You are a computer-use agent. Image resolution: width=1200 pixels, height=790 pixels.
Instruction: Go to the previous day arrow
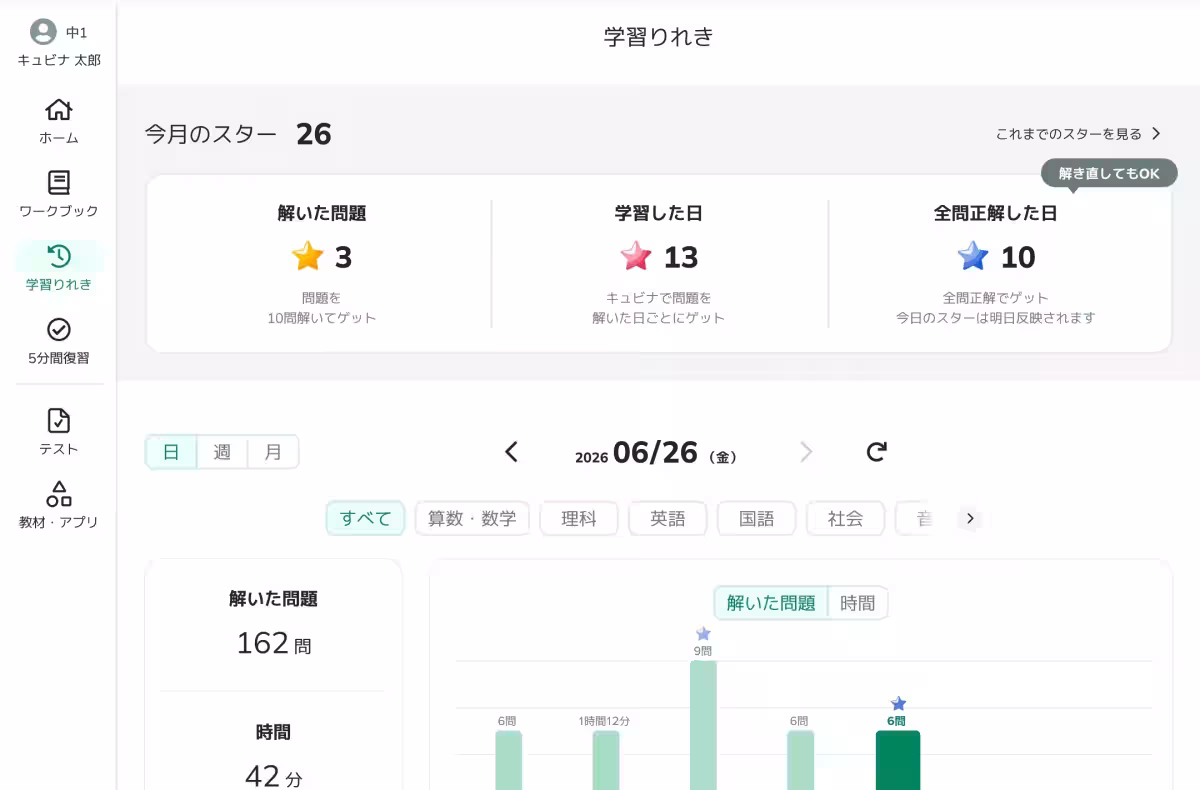pyautogui.click(x=511, y=452)
